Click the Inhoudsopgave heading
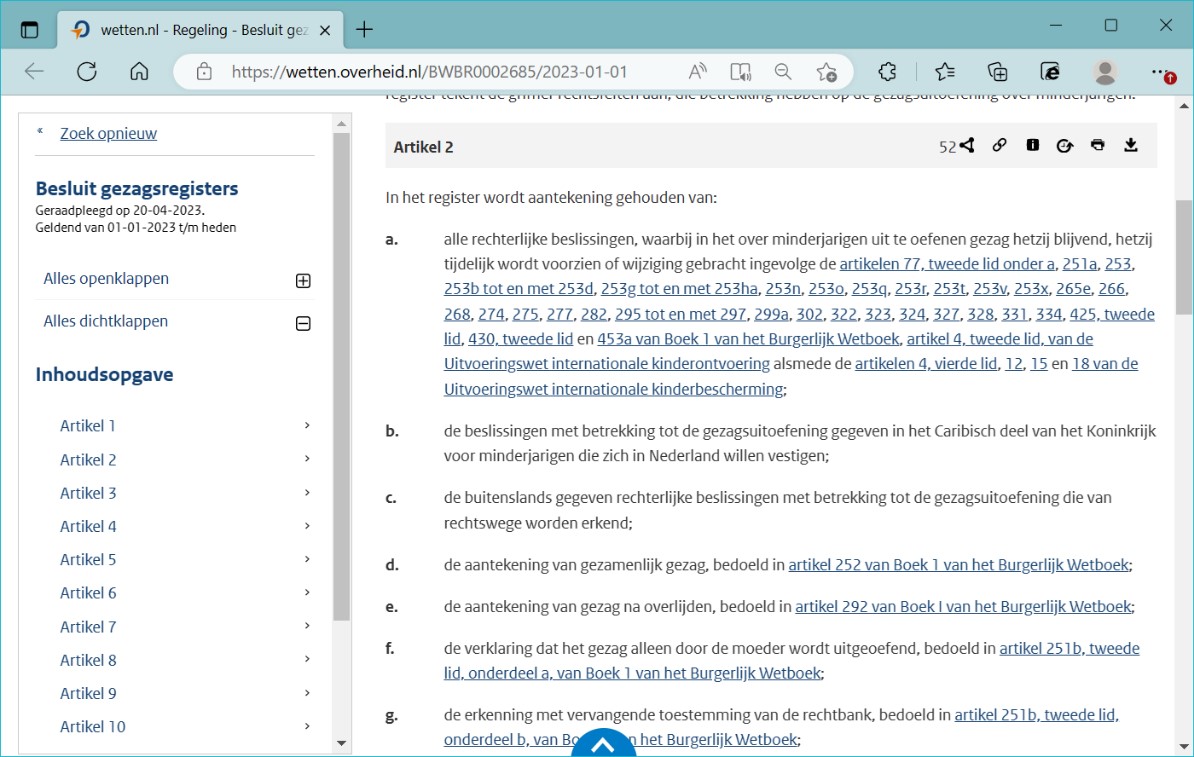 104,374
